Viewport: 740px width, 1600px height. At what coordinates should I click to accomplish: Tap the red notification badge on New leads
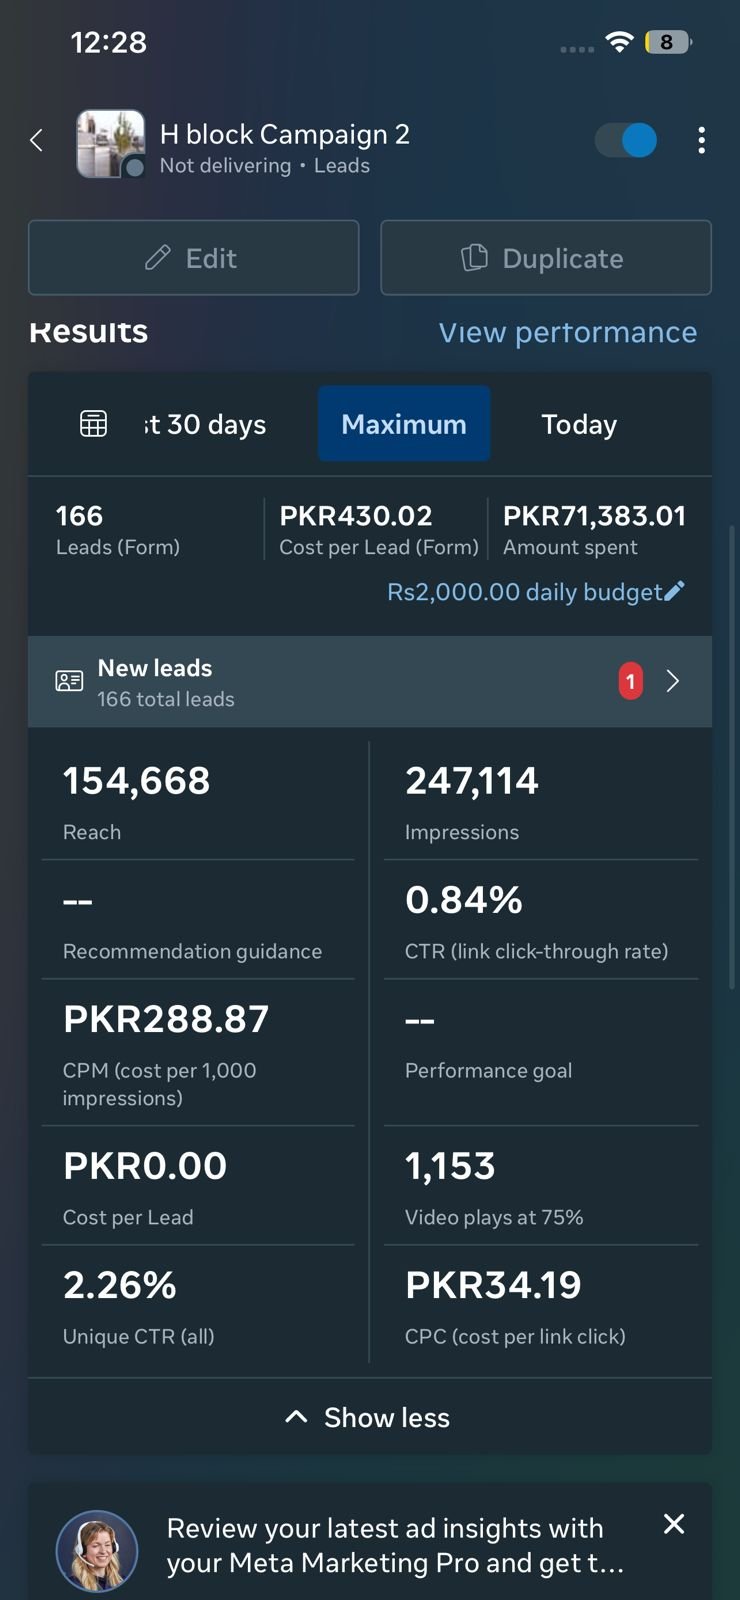click(630, 682)
